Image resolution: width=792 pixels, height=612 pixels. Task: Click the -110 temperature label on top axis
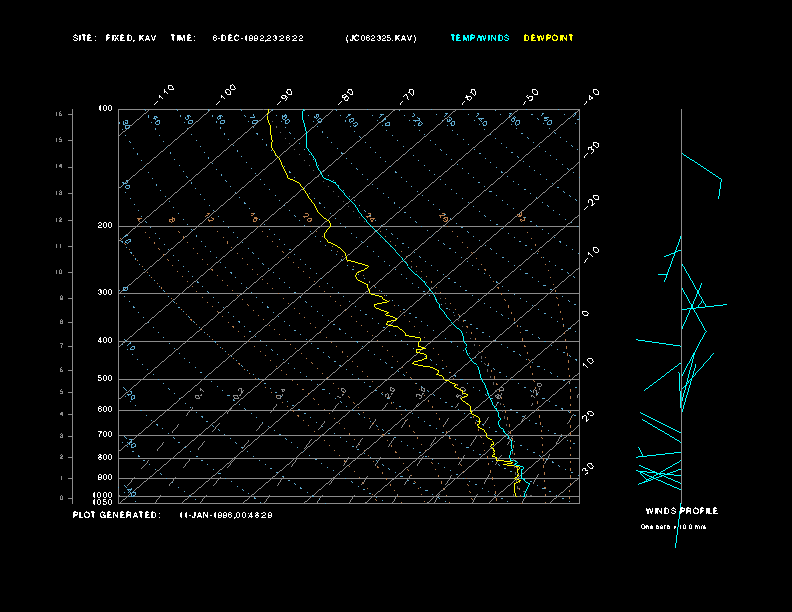[x=166, y=92]
